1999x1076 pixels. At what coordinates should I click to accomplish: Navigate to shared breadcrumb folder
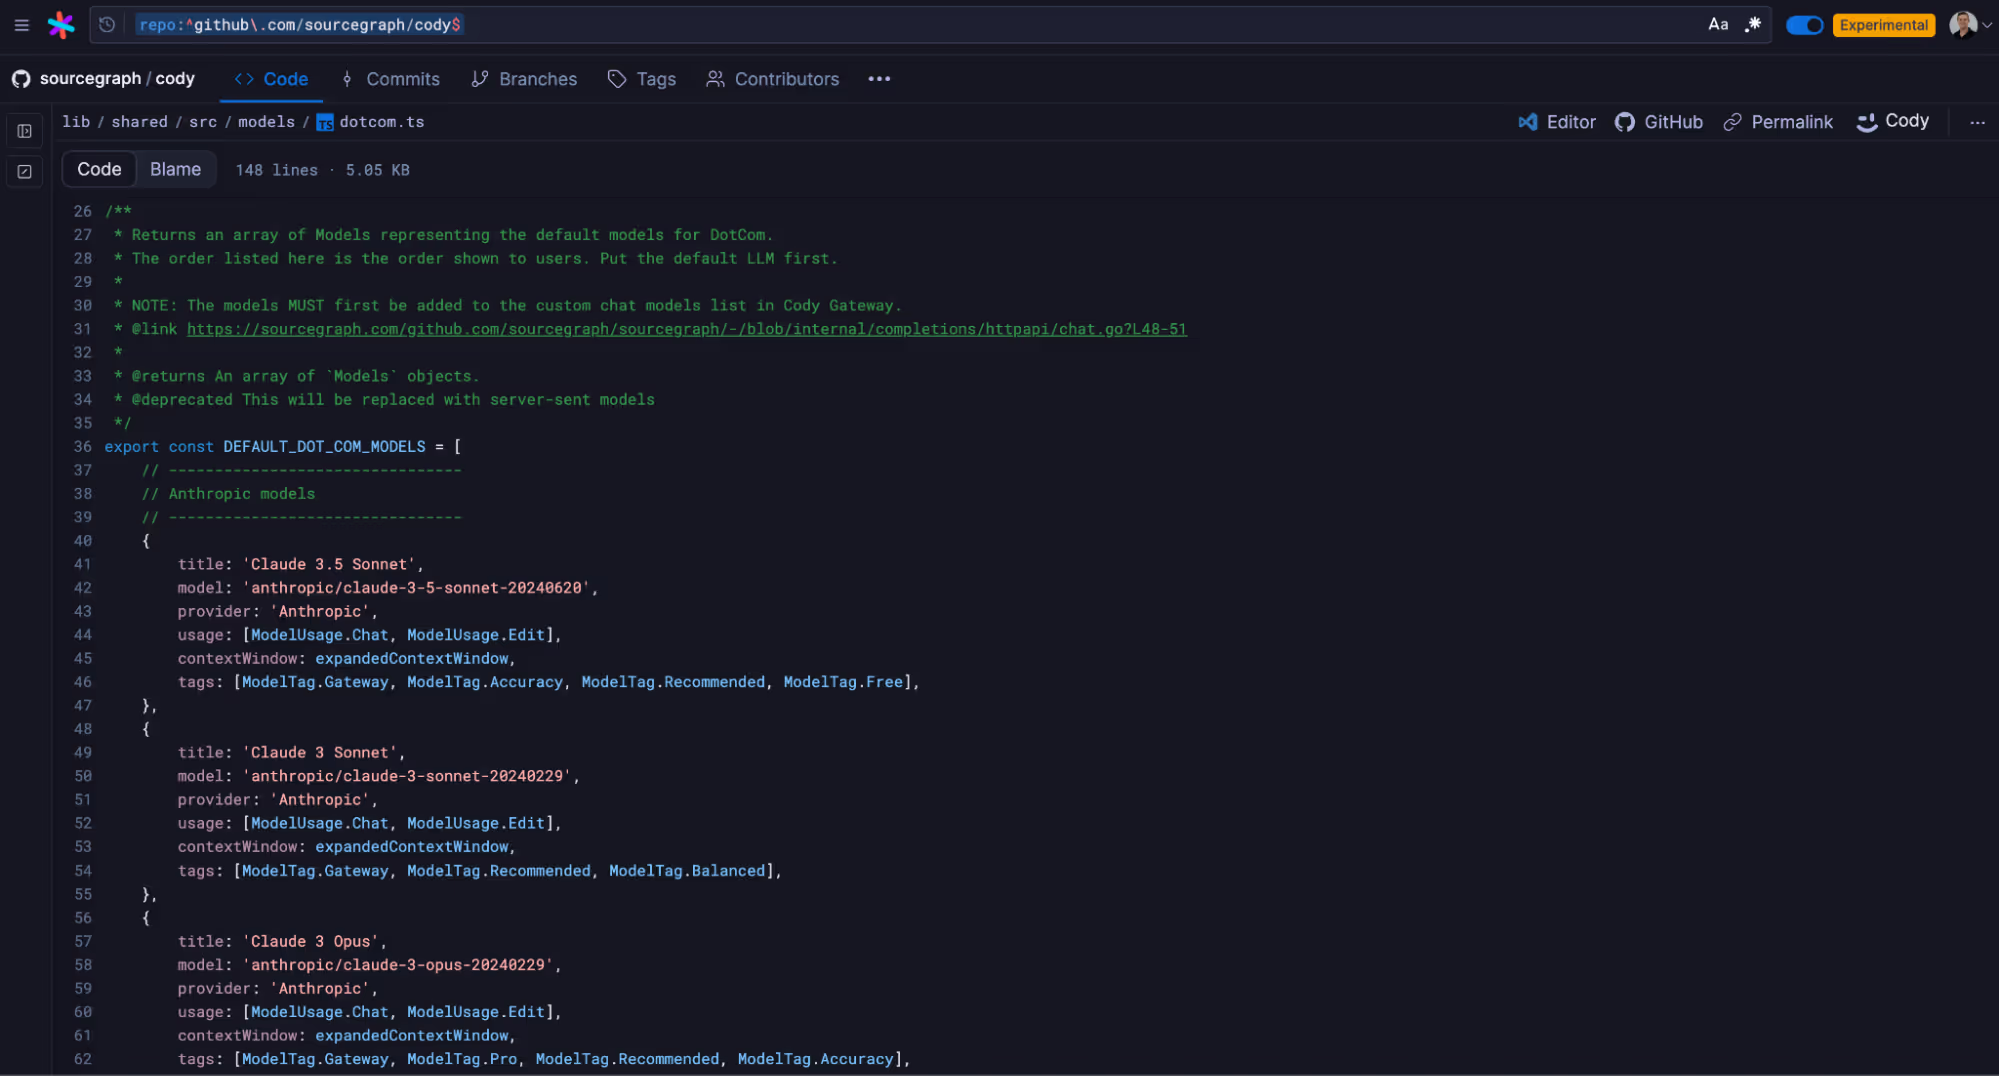(x=139, y=122)
